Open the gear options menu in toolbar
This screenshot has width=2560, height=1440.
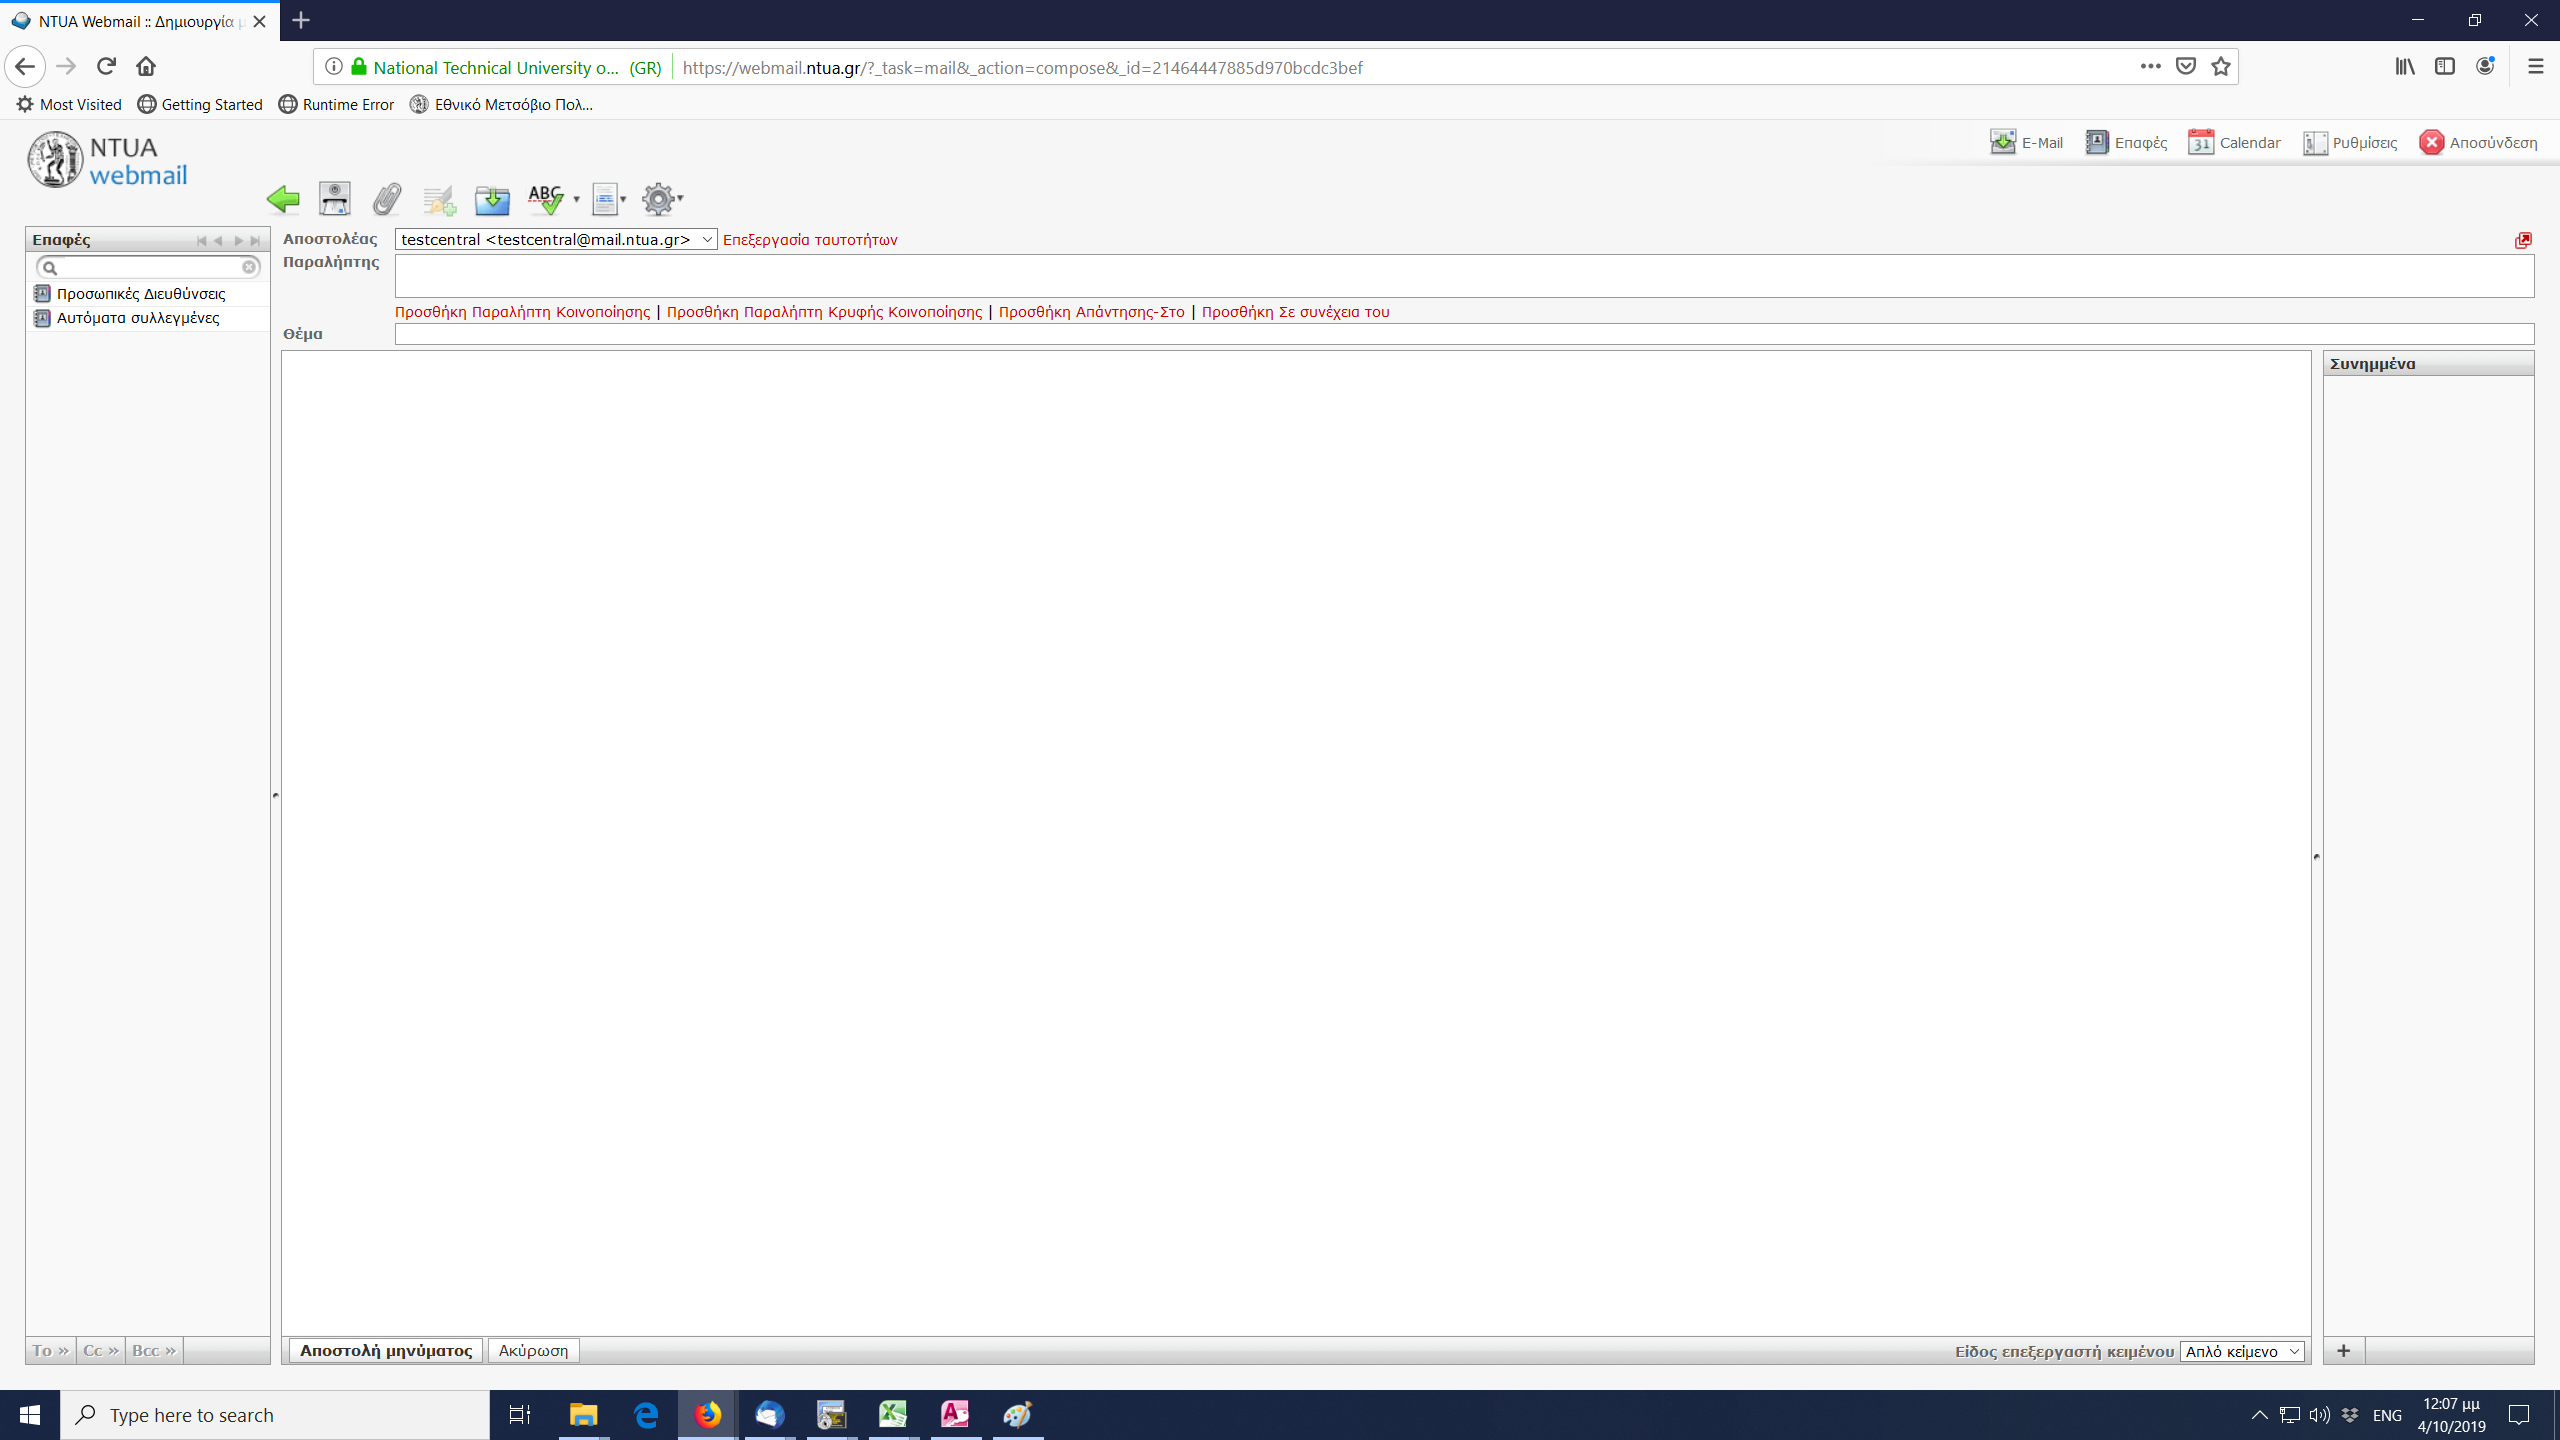[x=662, y=199]
